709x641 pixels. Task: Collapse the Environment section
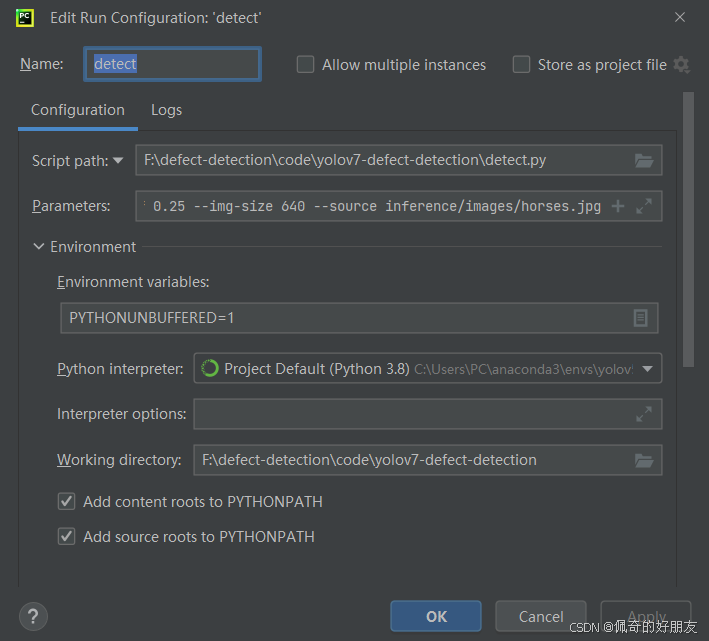coord(39,247)
